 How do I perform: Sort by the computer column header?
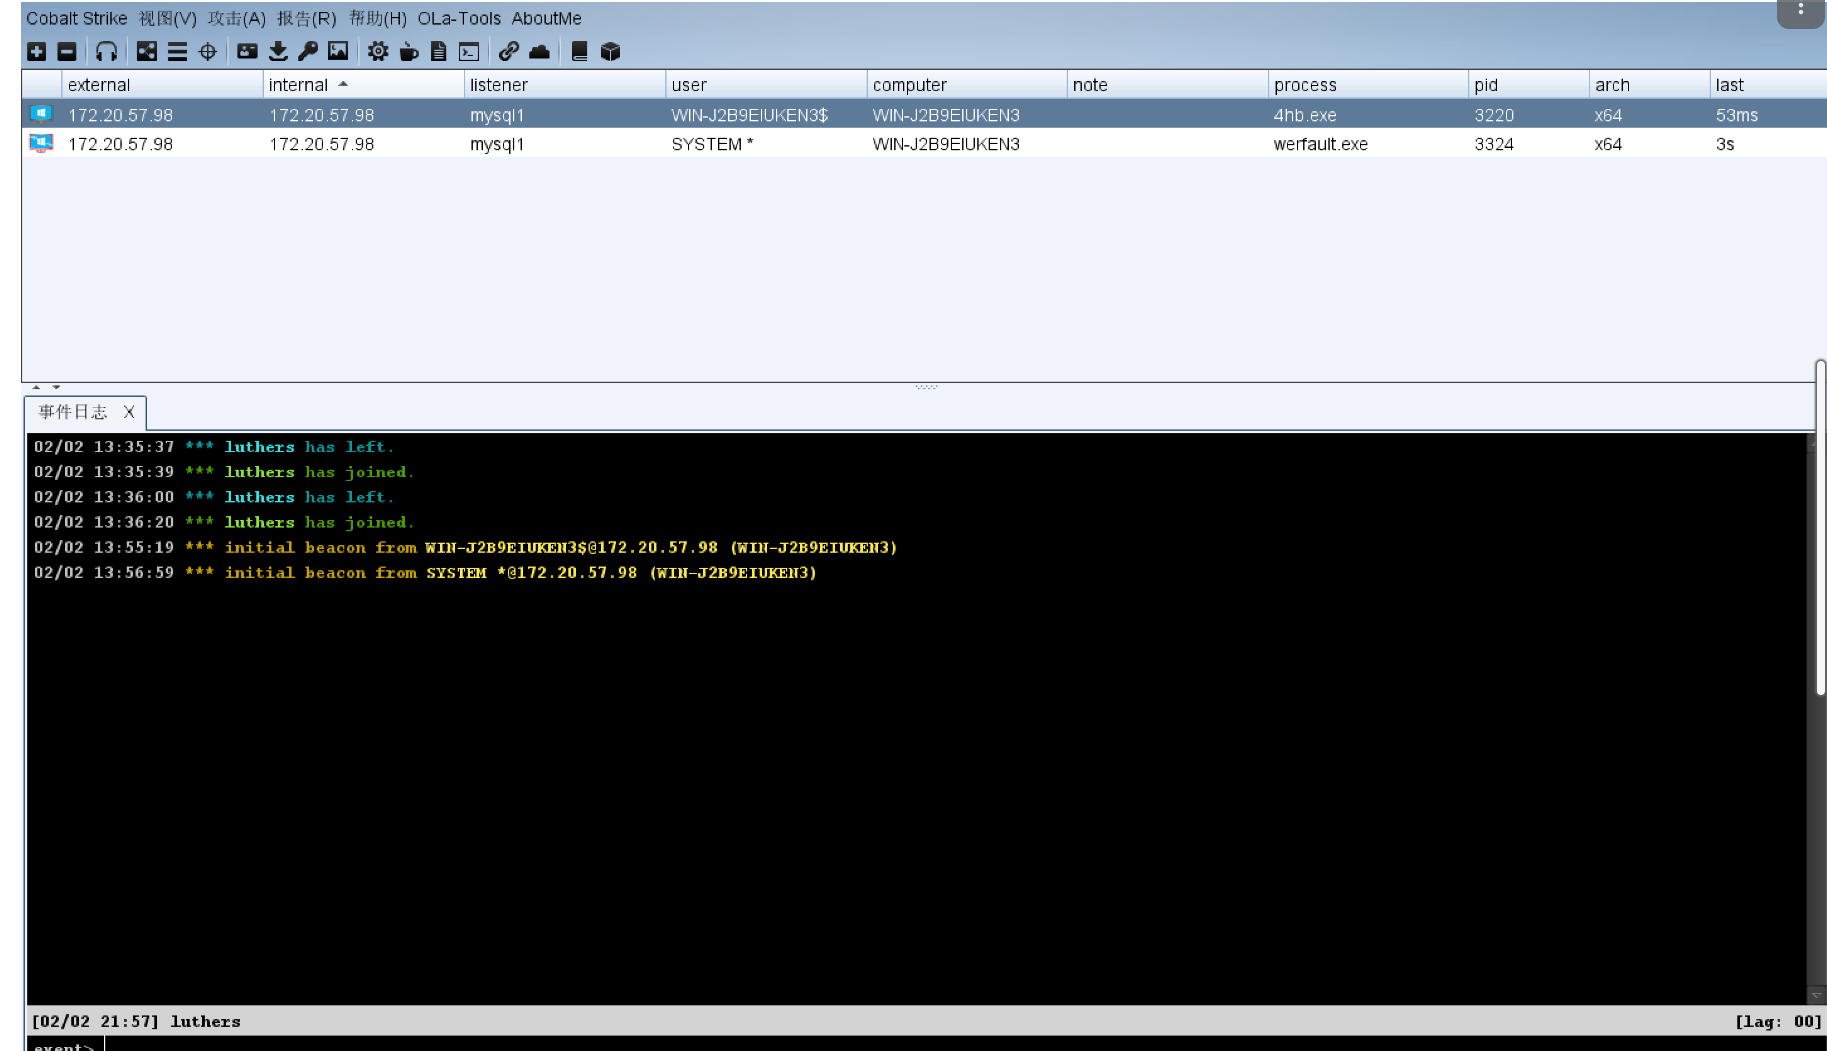(x=967, y=85)
